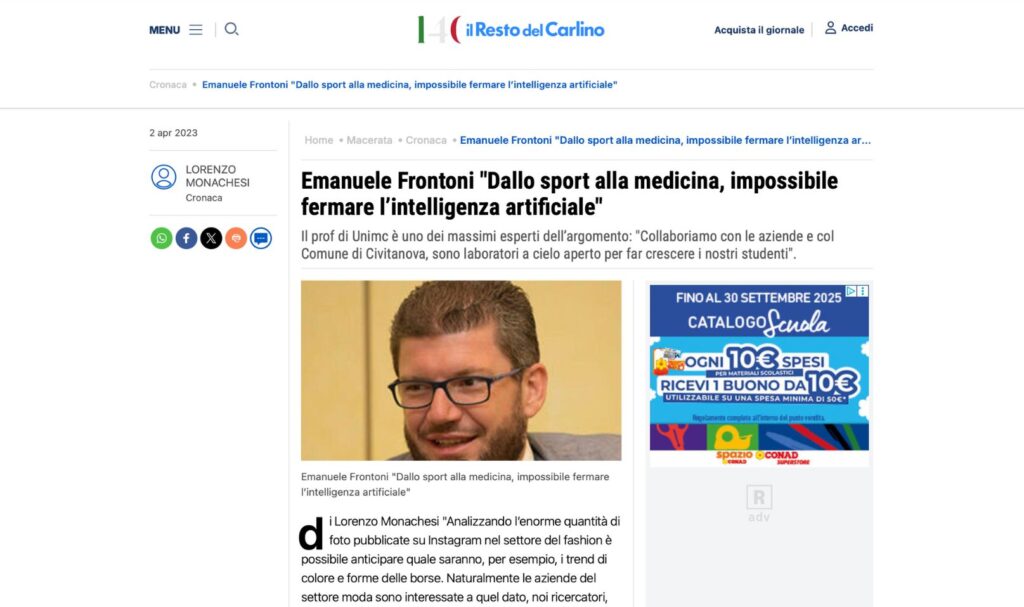Click the MENU text label
This screenshot has height=607, width=1024.
click(x=165, y=30)
